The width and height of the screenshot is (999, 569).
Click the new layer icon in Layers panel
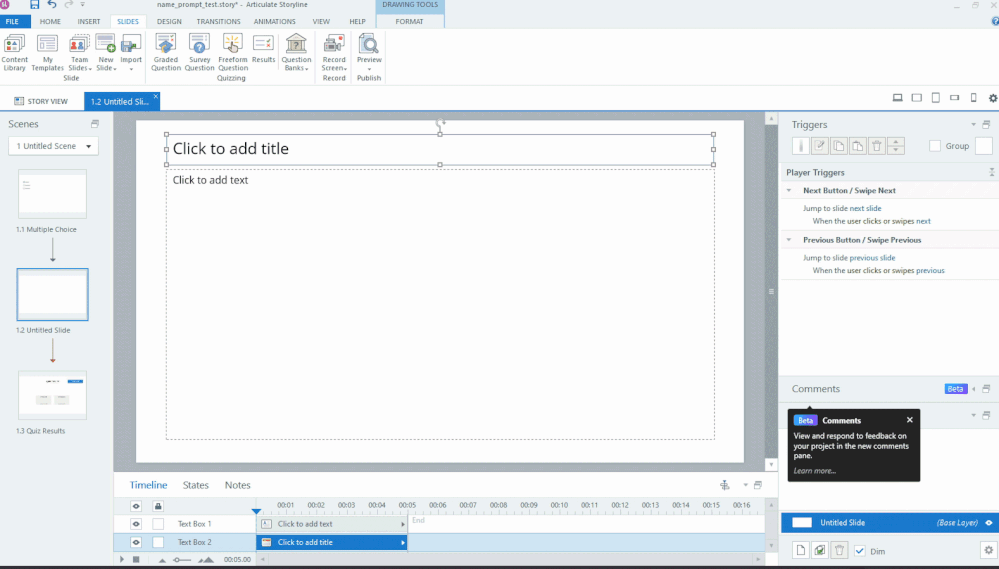[801, 550]
